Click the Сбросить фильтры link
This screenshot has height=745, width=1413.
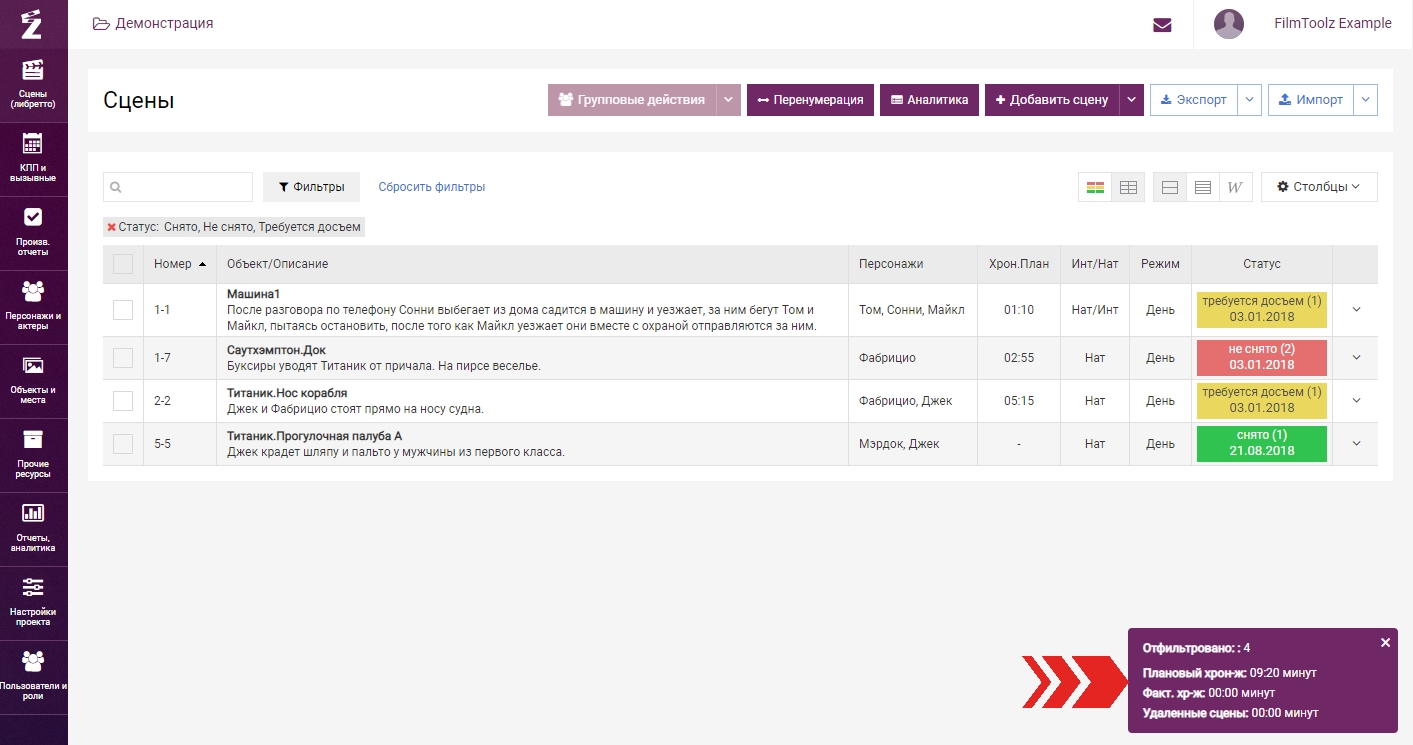pyautogui.click(x=431, y=187)
